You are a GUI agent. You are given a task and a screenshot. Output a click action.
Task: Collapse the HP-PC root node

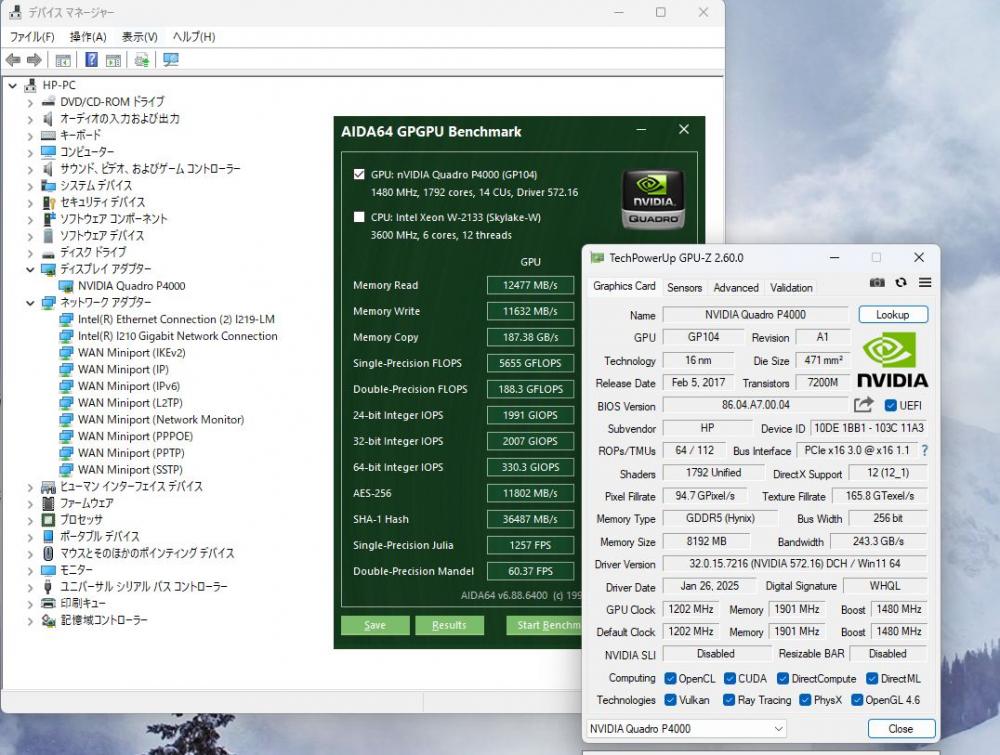(12, 85)
